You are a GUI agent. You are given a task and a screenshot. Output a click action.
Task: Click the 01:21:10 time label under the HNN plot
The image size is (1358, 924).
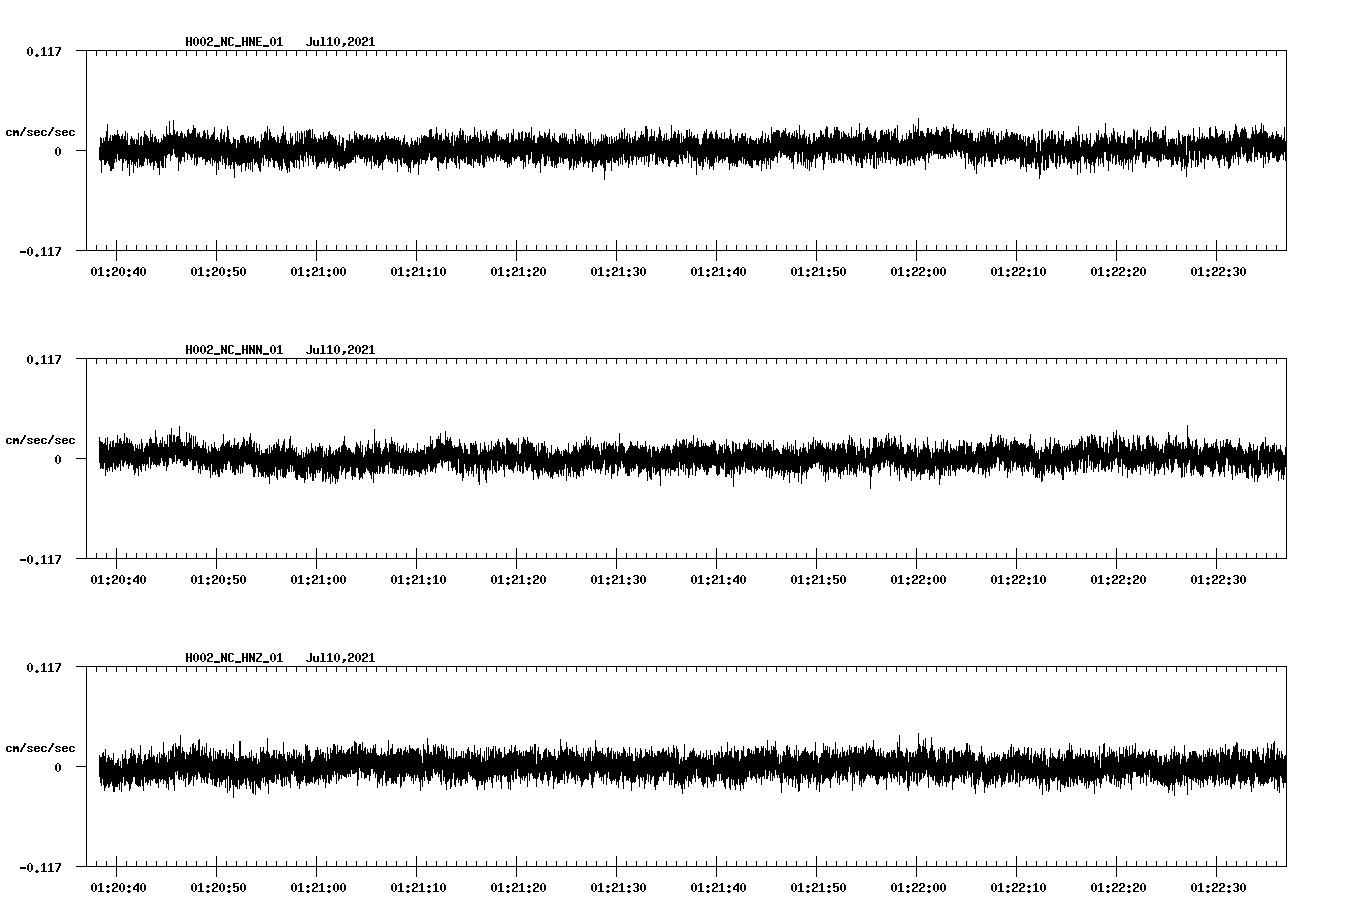coord(418,580)
